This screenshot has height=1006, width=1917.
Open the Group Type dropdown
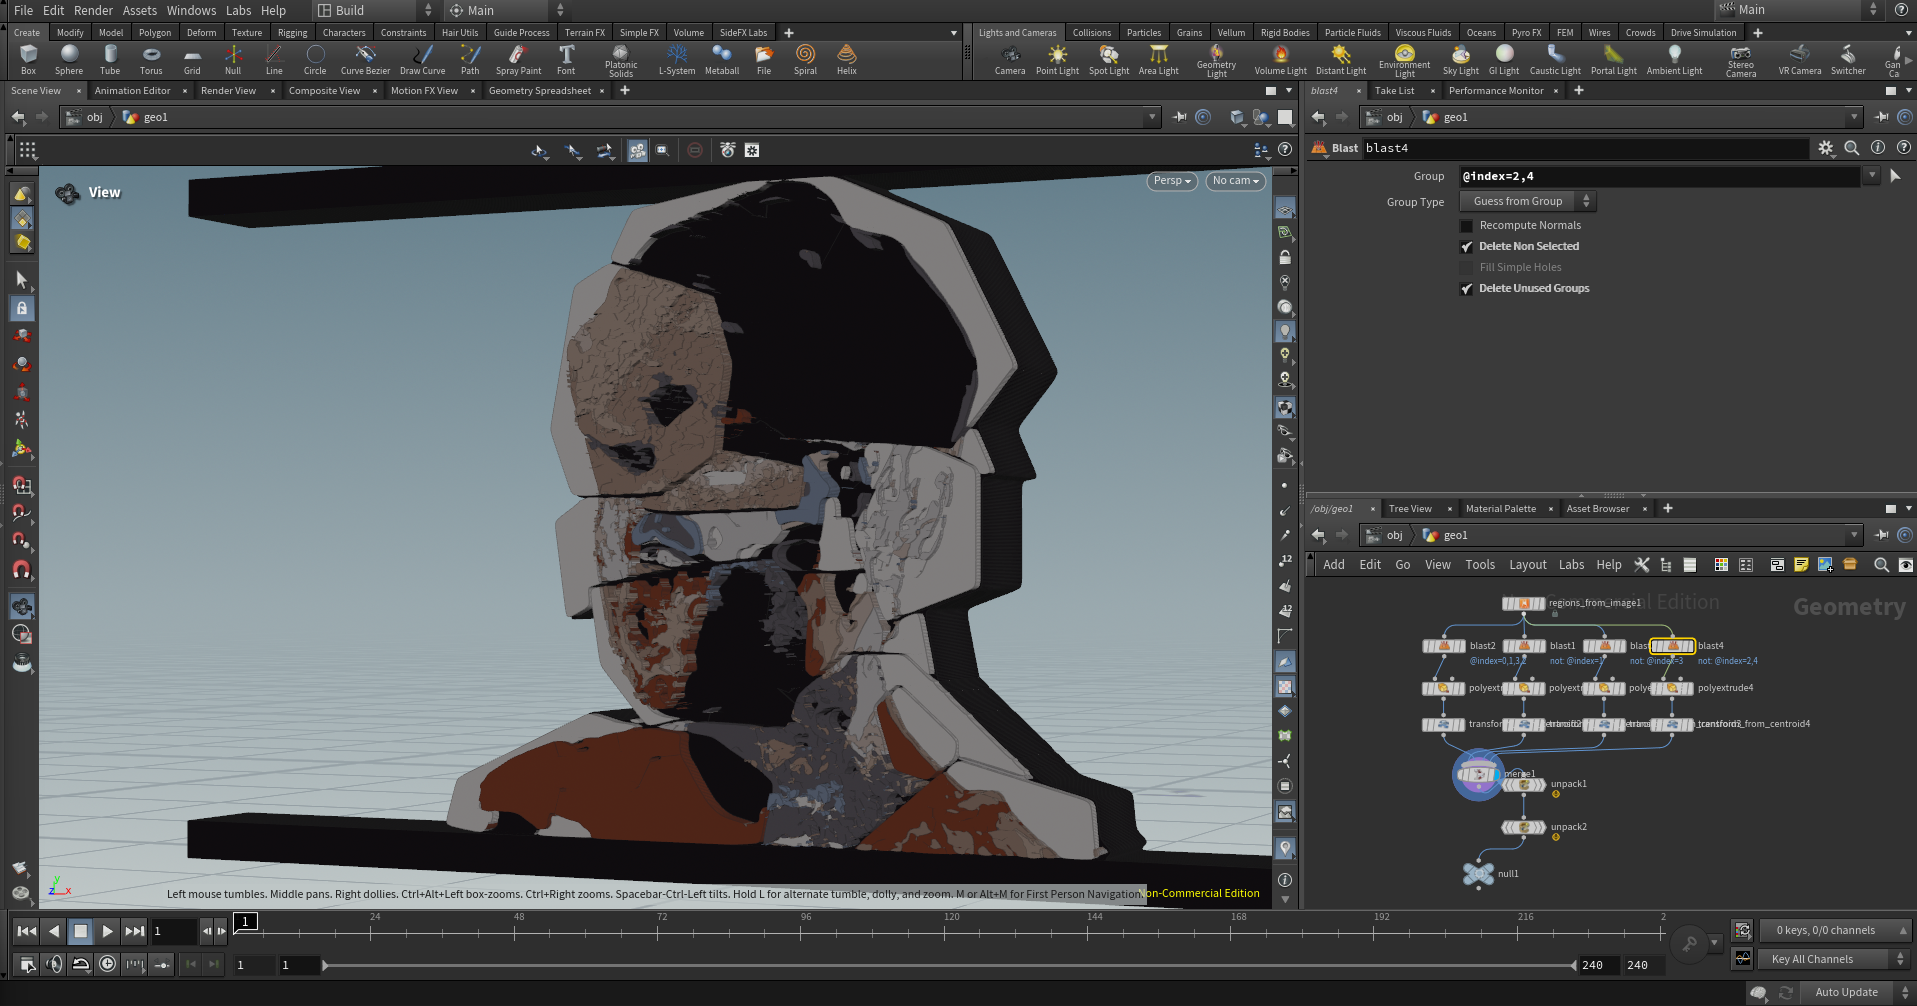1527,201
